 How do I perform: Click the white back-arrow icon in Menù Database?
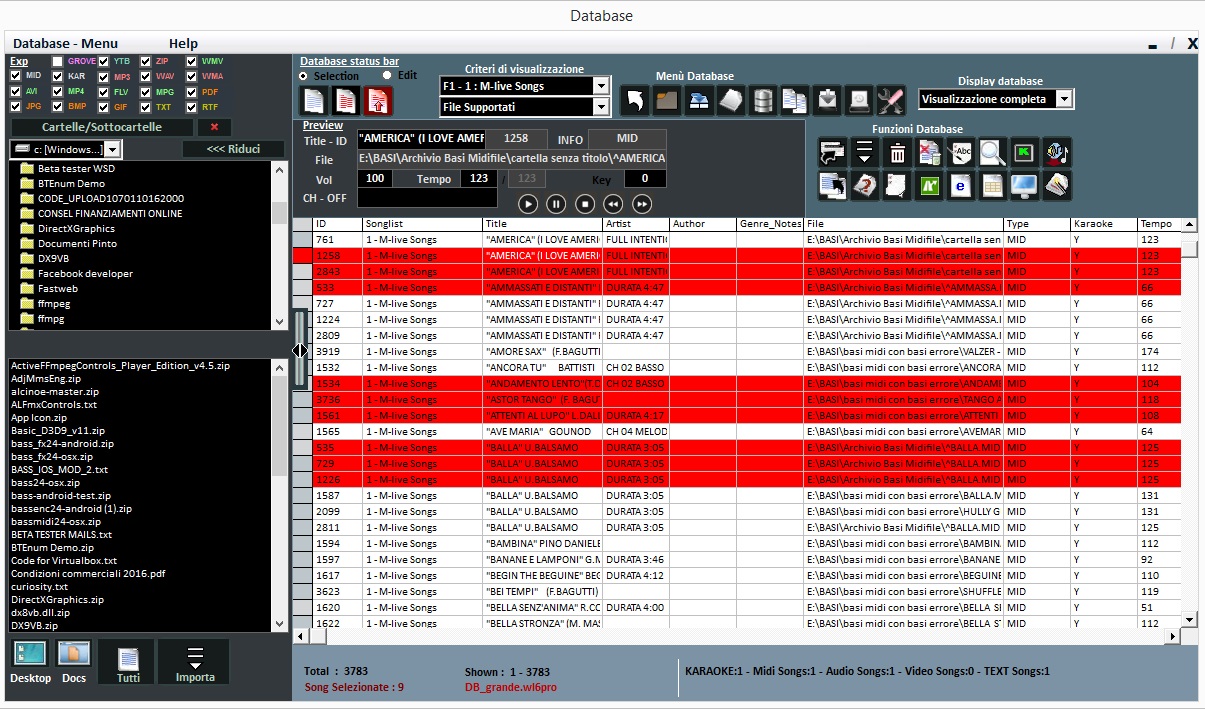pos(634,100)
